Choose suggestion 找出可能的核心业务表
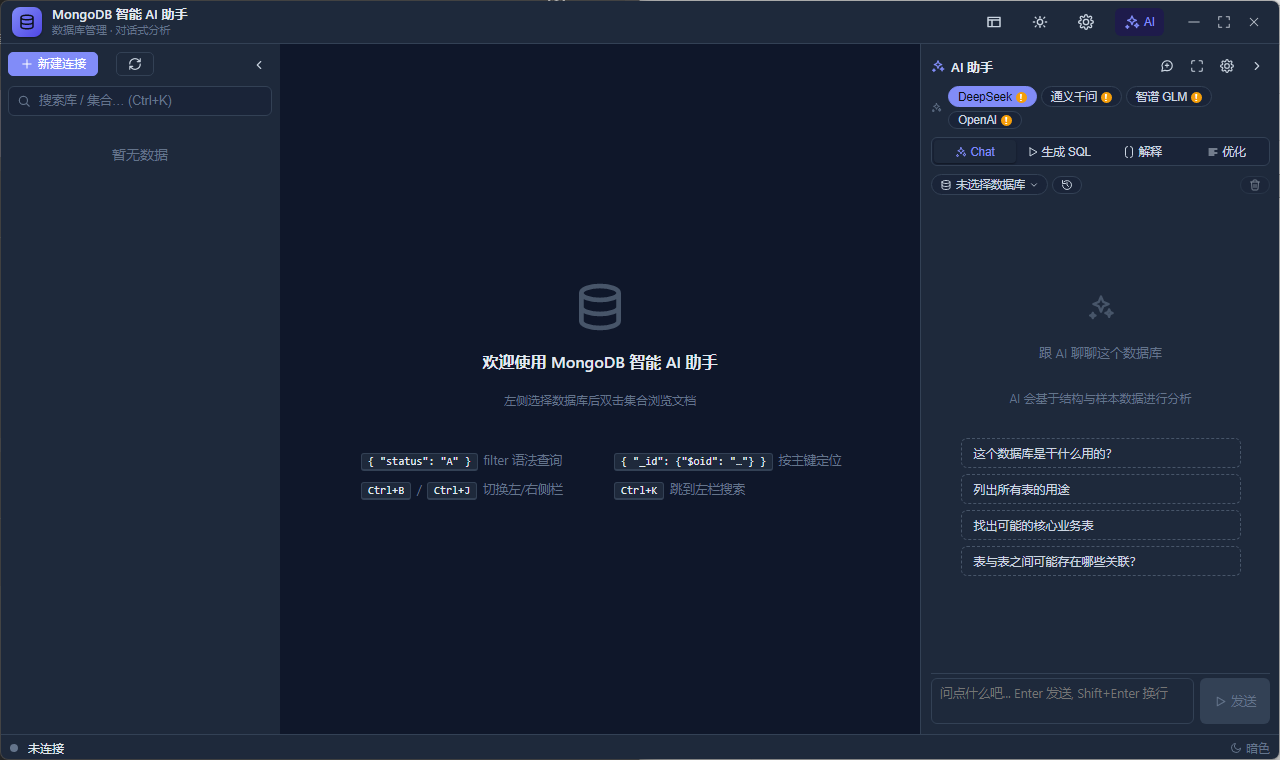 [1101, 525]
